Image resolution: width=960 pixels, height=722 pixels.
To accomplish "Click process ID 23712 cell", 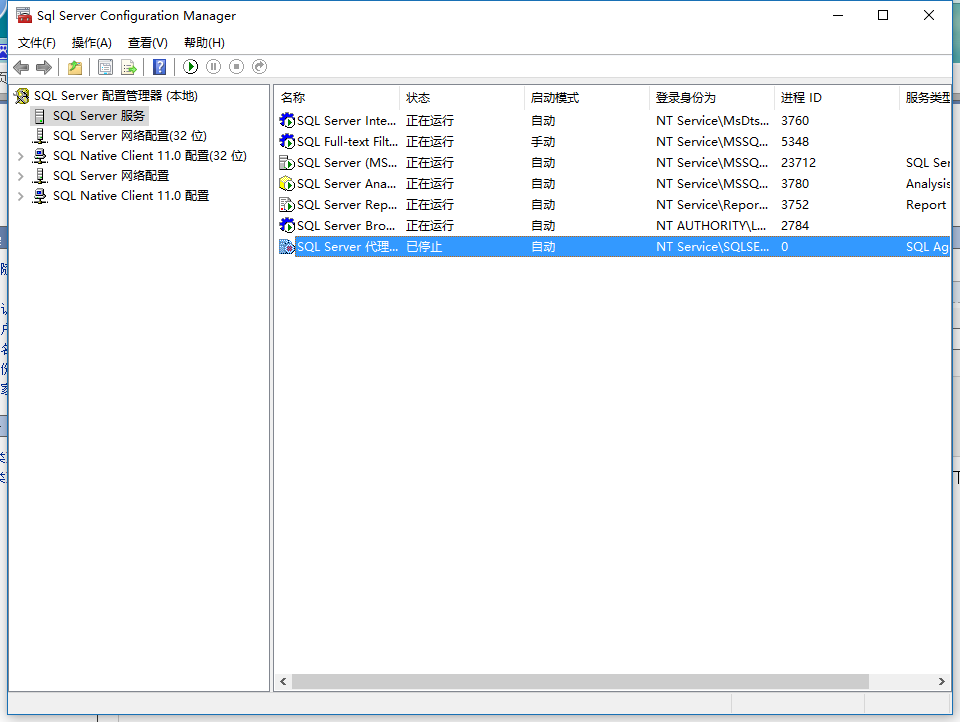I will 798,163.
